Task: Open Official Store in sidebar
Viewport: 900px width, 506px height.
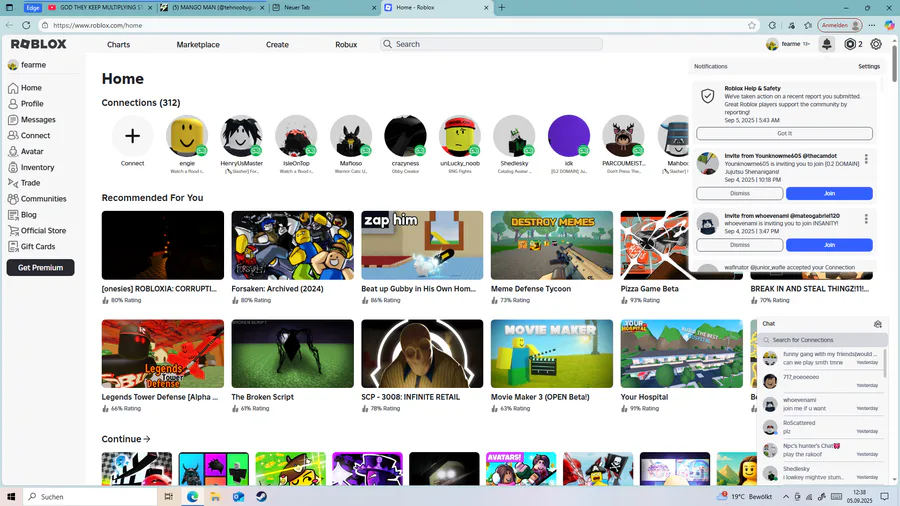Action: [37, 231]
